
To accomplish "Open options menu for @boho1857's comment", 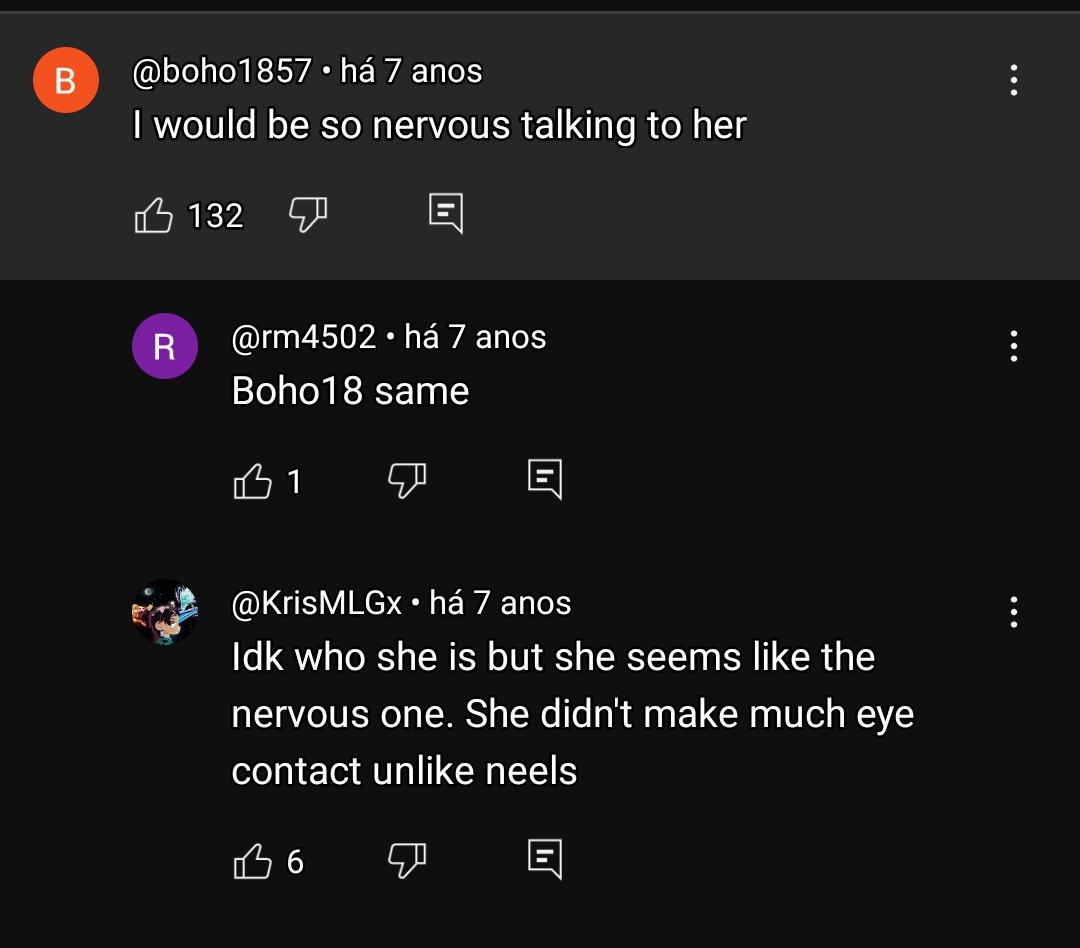I will (x=1013, y=80).
